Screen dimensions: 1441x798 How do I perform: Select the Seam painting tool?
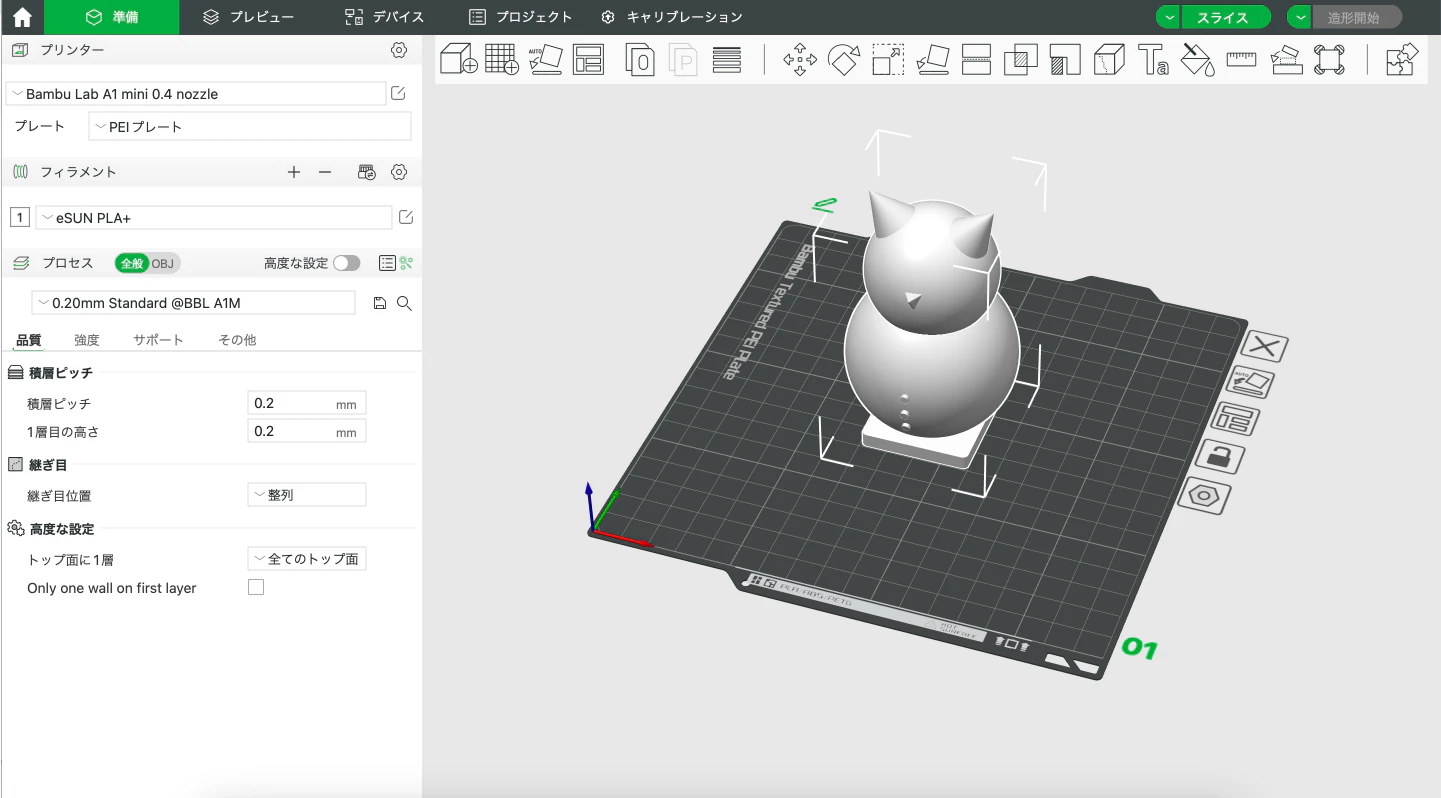point(1109,59)
